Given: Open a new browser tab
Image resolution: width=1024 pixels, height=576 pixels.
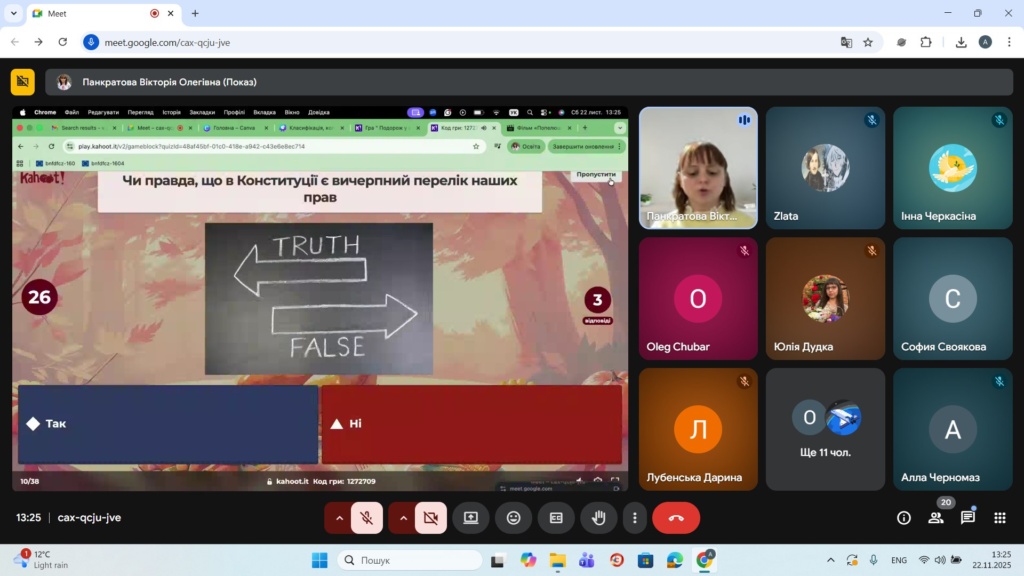Looking at the screenshot, I should (x=195, y=14).
